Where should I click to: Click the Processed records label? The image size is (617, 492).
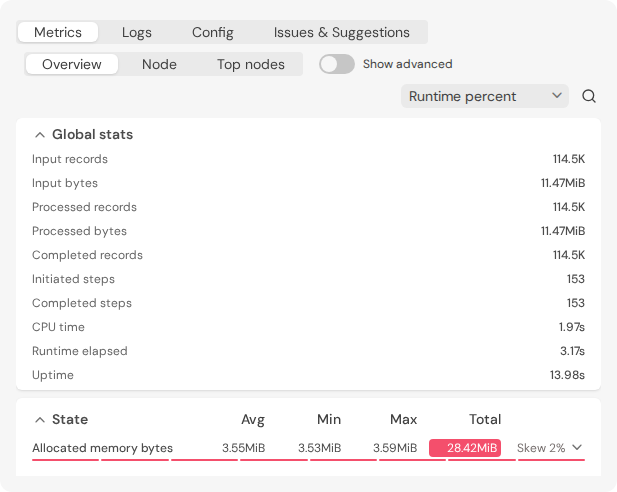click(x=84, y=207)
